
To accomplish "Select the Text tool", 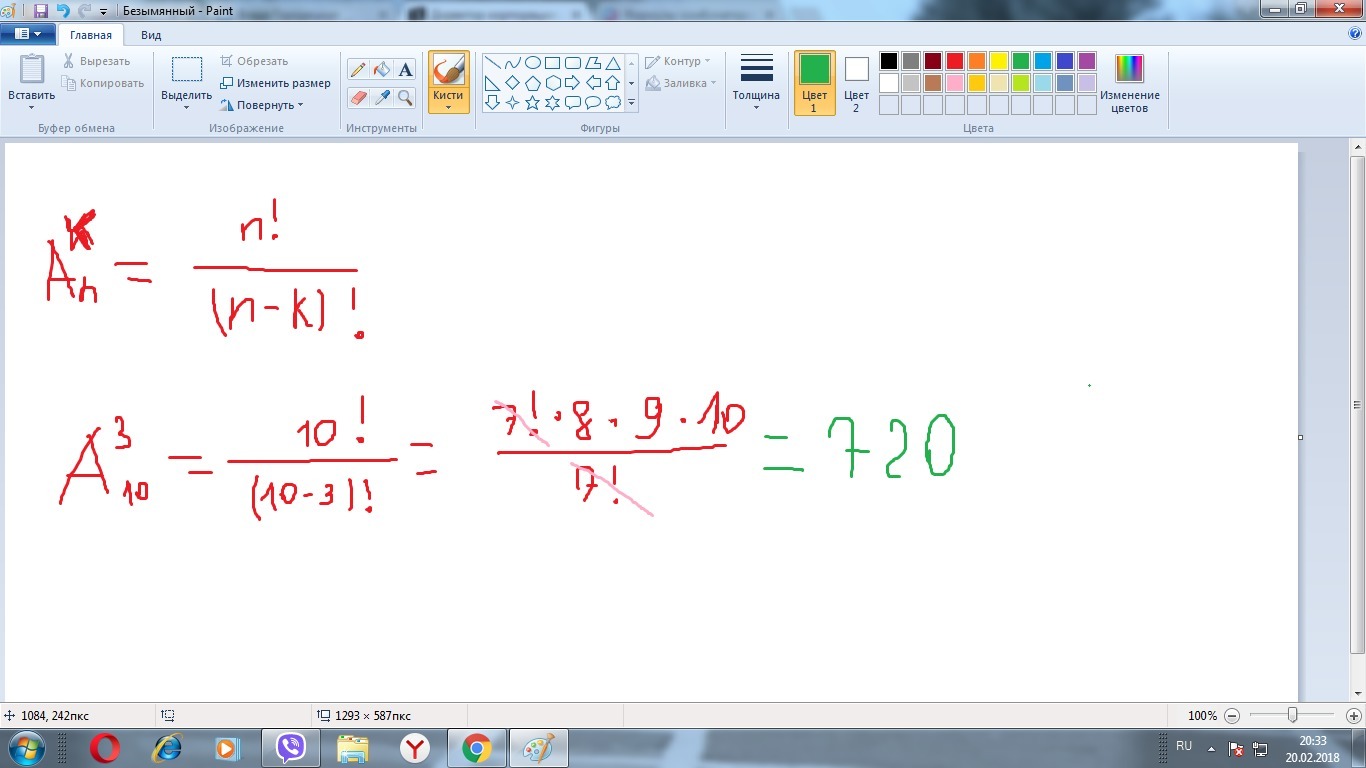I will coord(405,69).
